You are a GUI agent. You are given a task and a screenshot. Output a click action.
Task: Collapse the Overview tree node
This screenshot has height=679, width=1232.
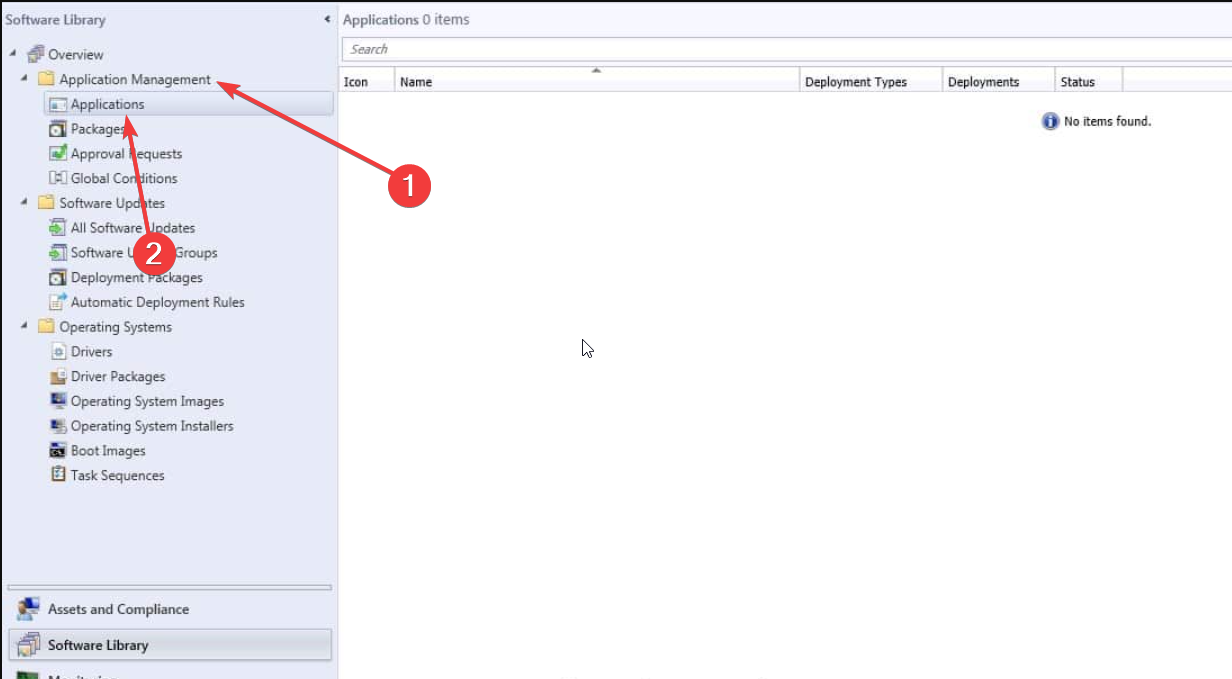pyautogui.click(x=13, y=54)
